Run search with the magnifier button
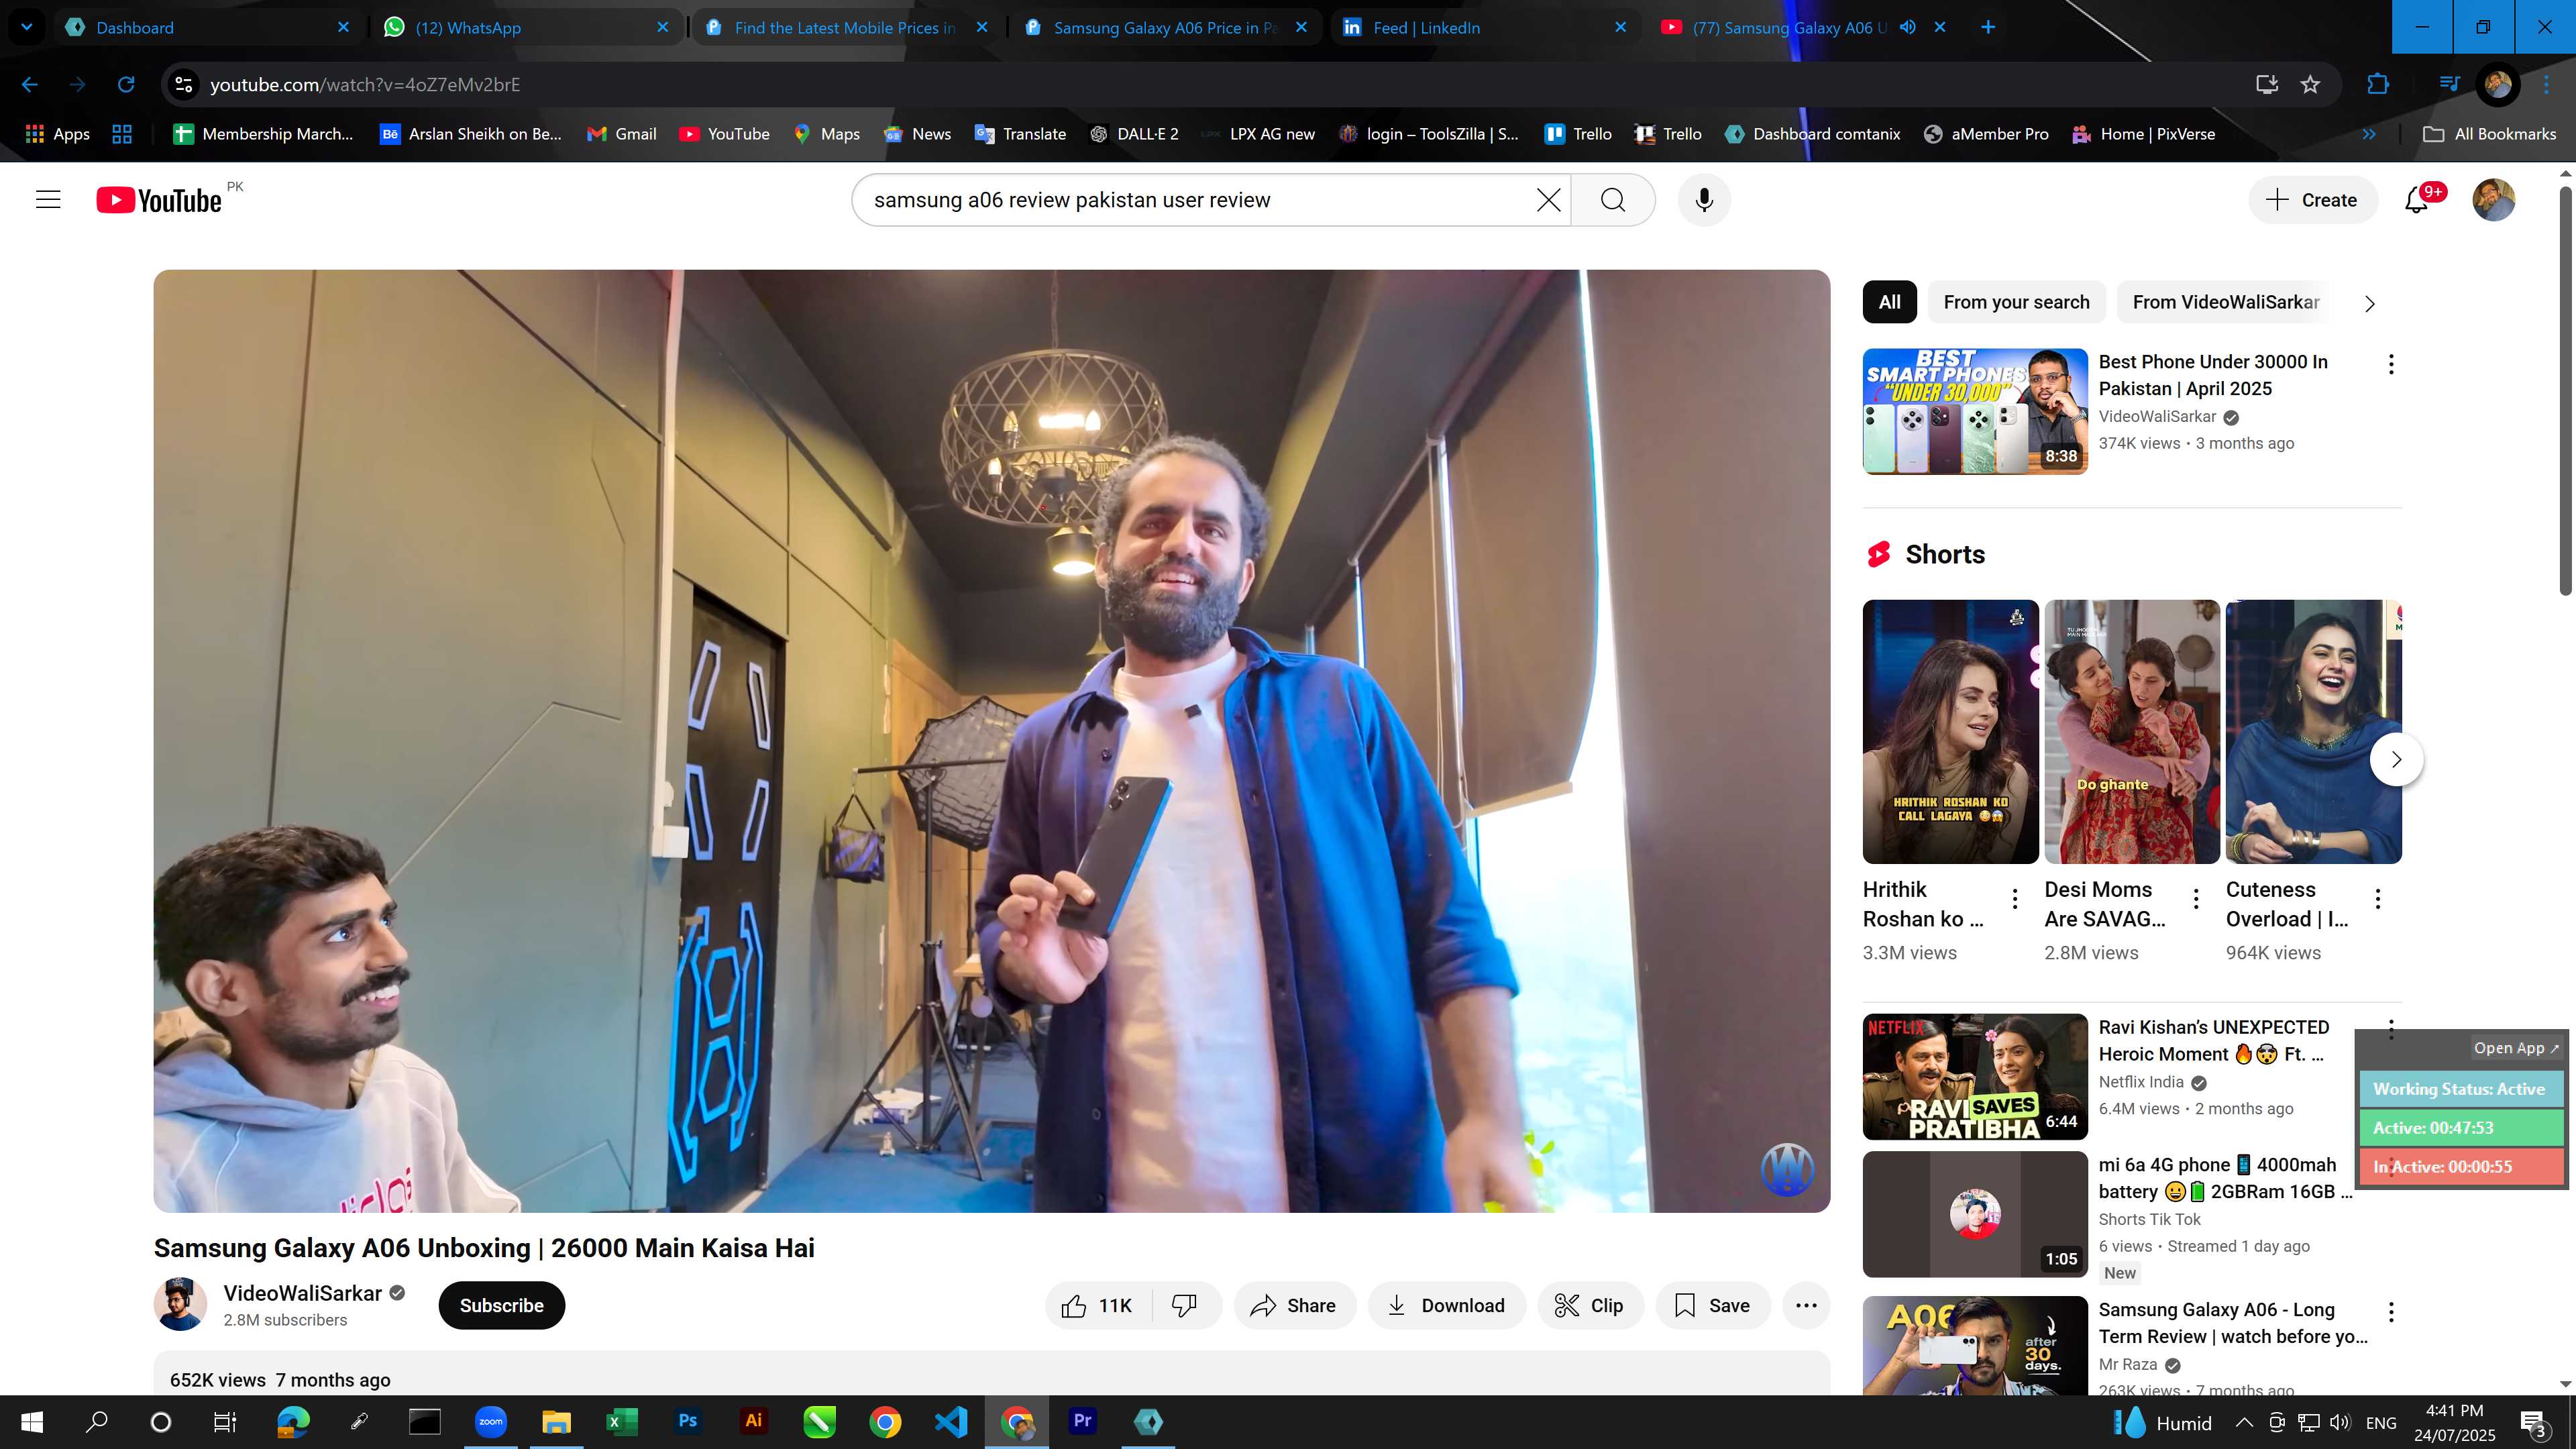 coord(1613,200)
